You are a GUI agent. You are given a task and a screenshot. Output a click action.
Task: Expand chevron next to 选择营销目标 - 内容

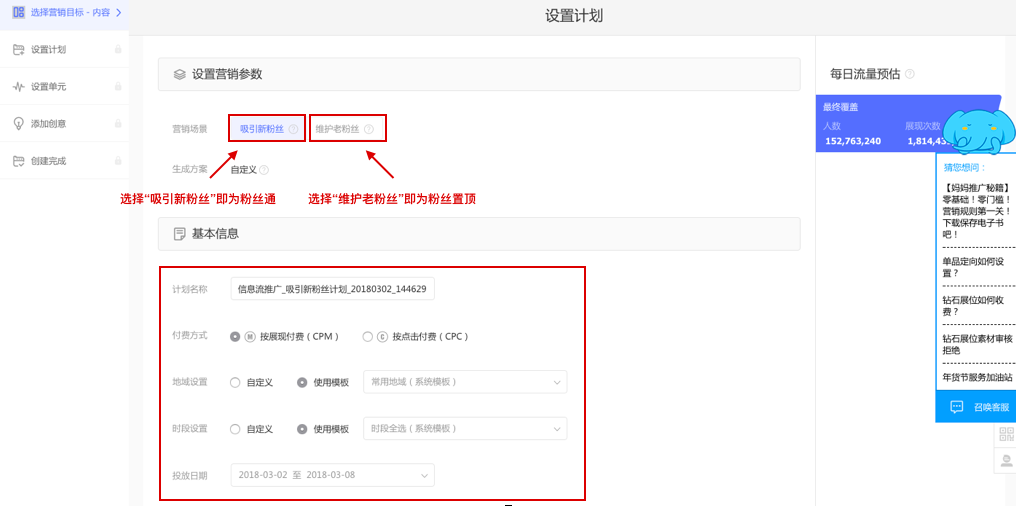[119, 12]
